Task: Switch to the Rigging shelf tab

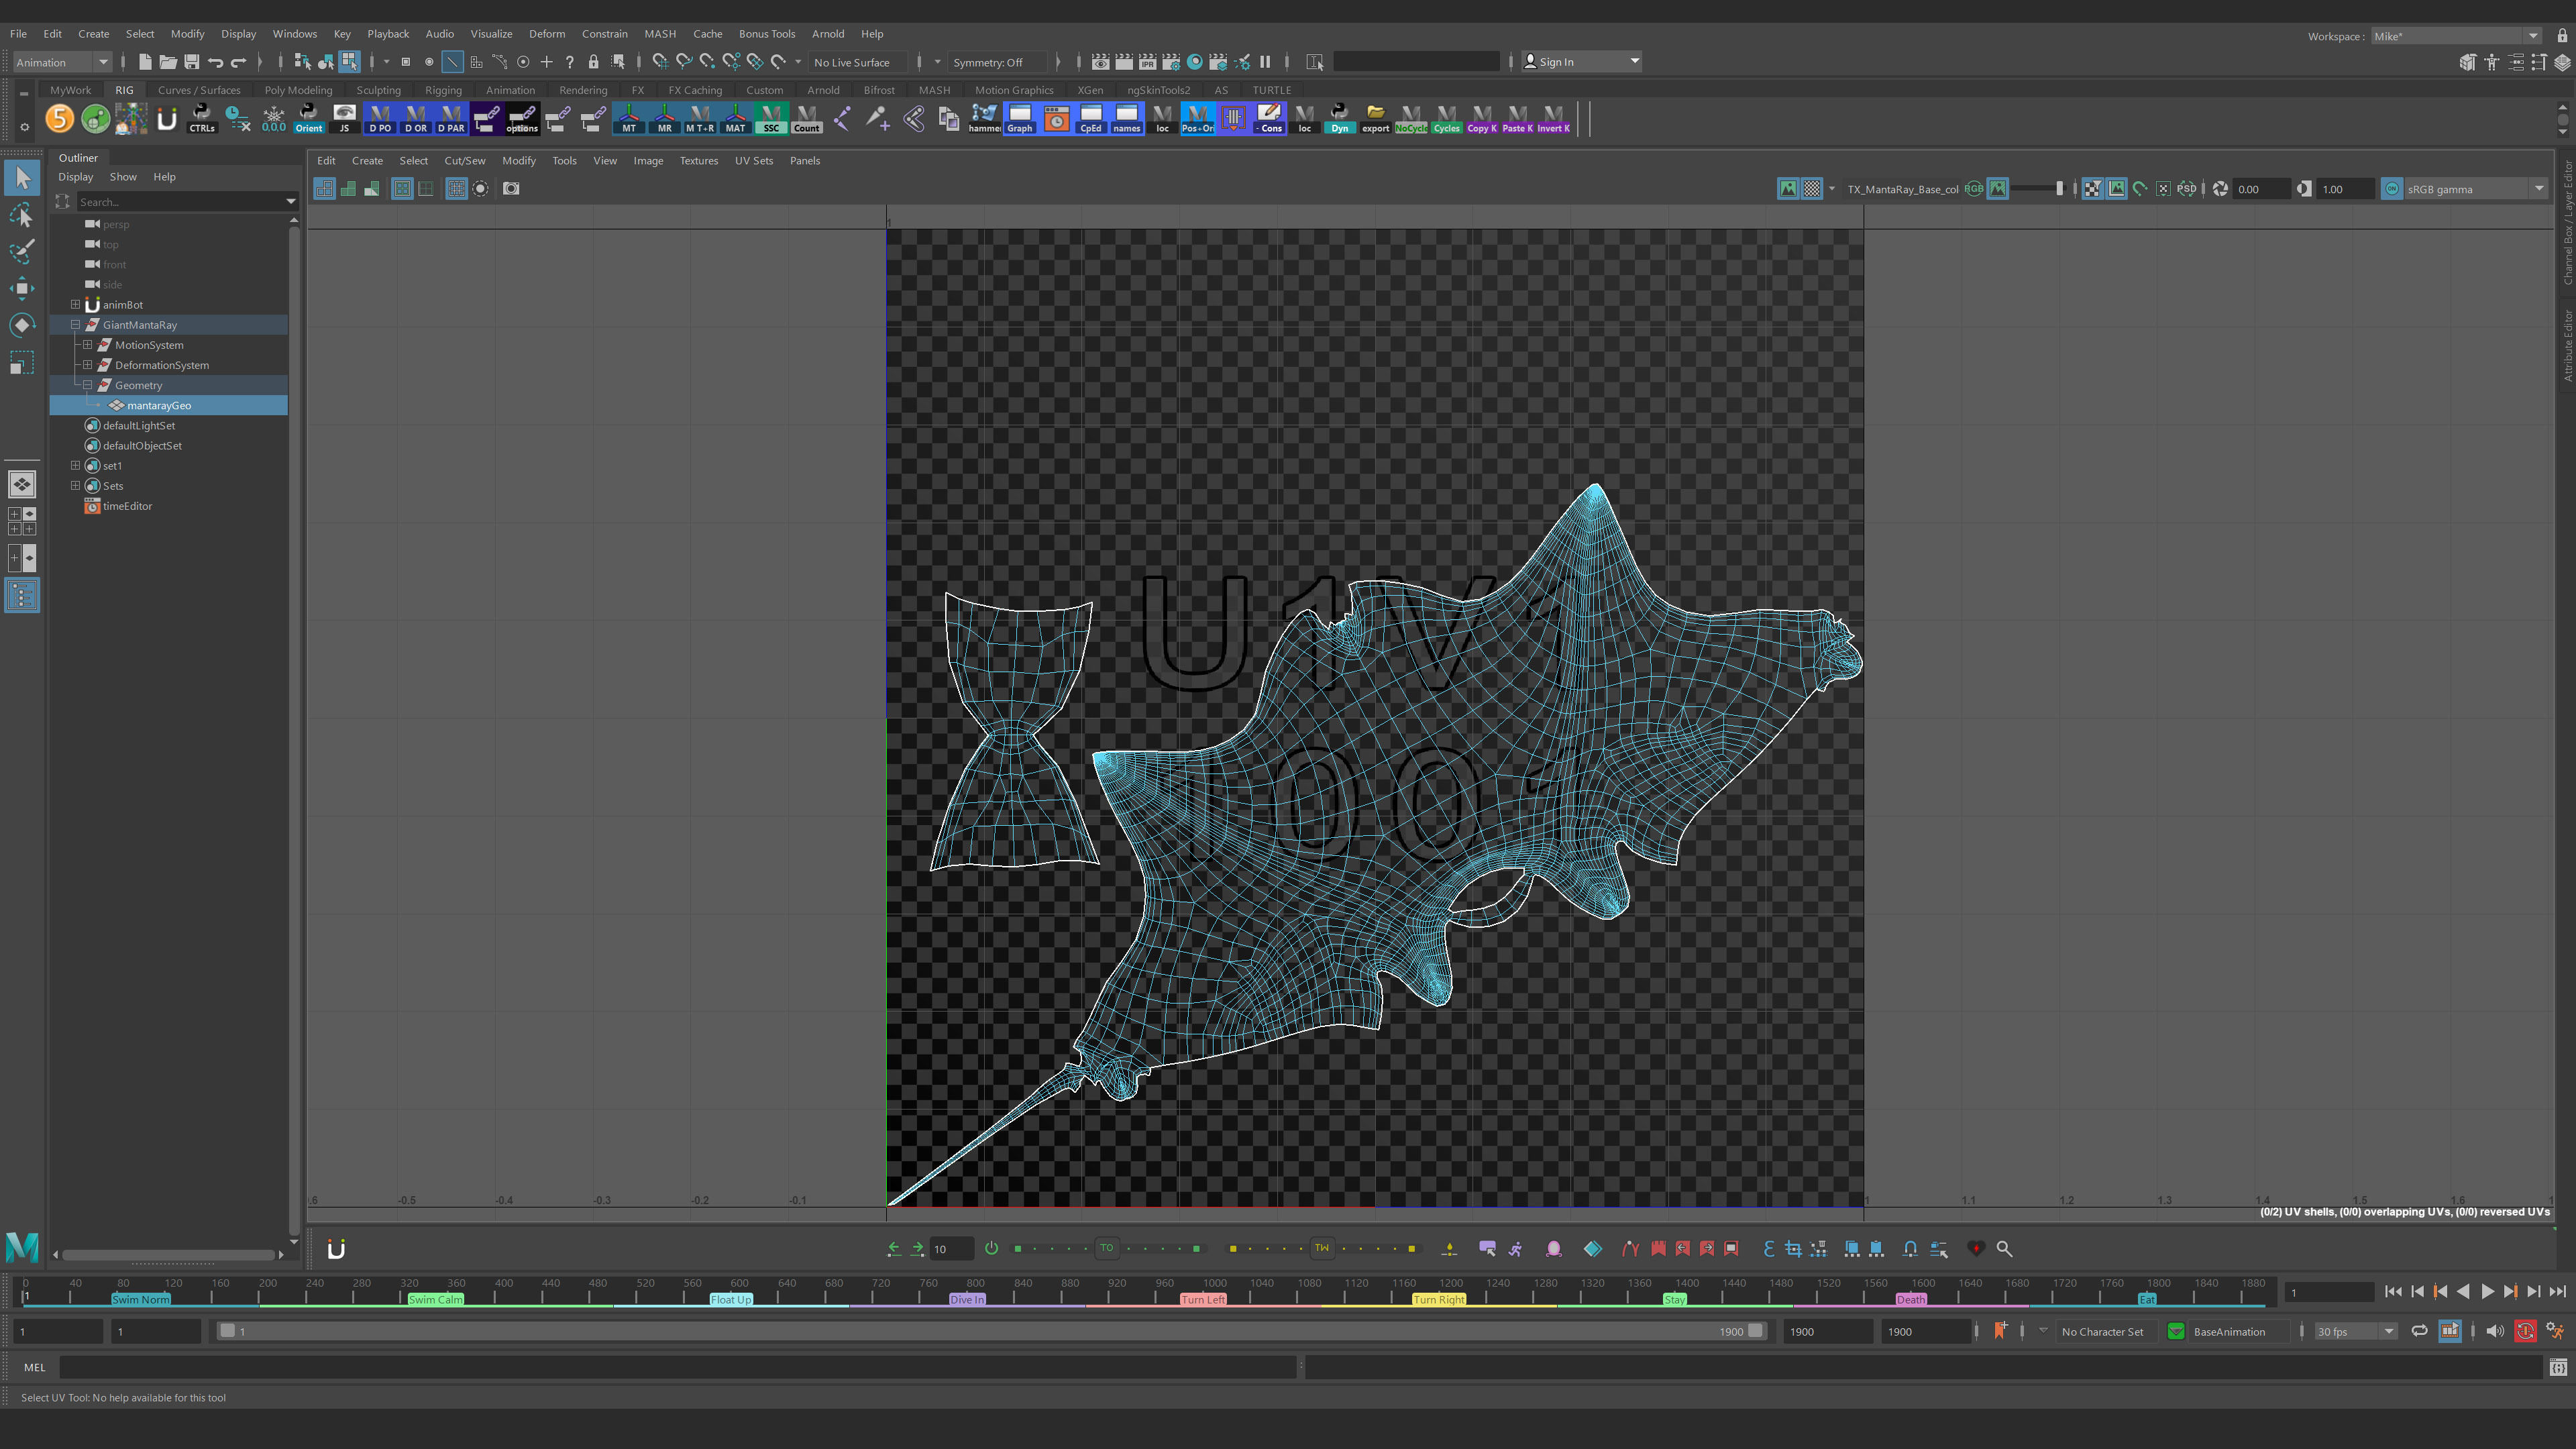Action: point(443,90)
